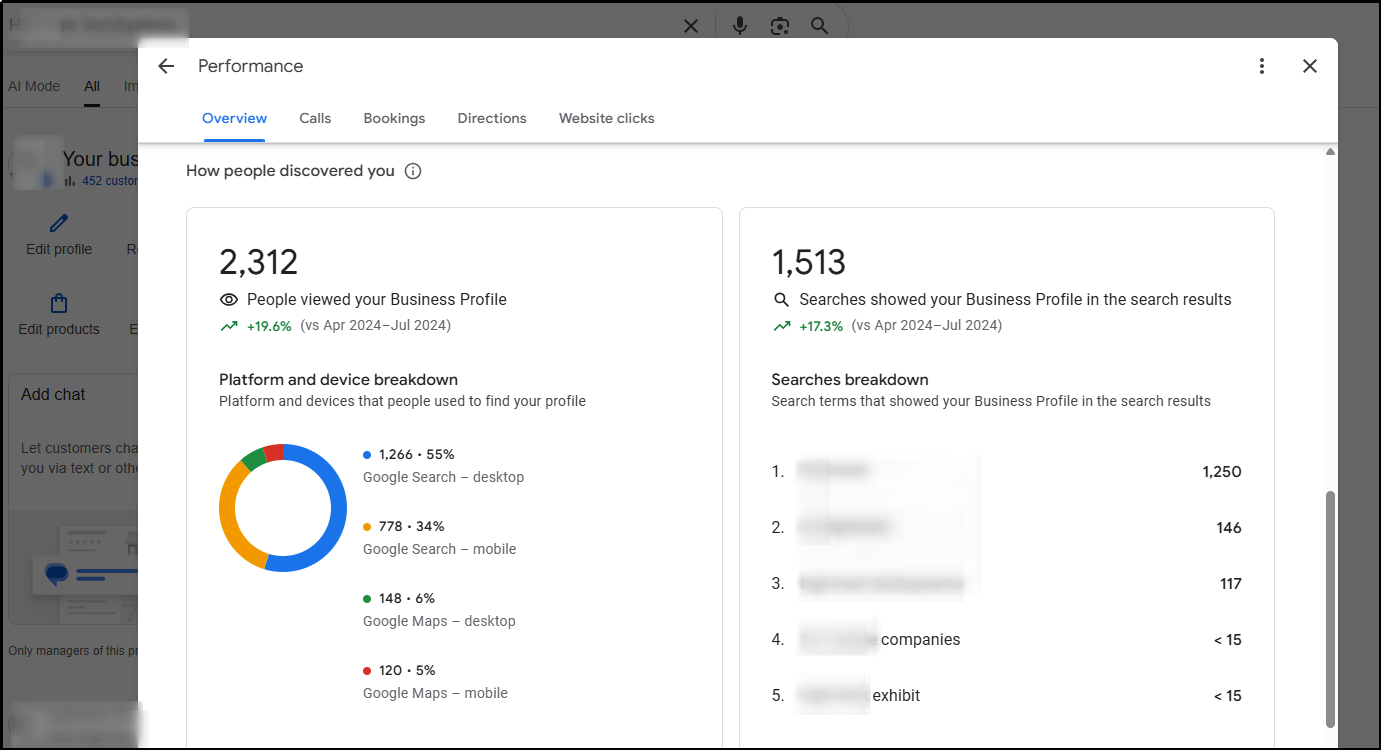Open Google Lens camera icon in search bar
1381x750 pixels.
pos(780,26)
